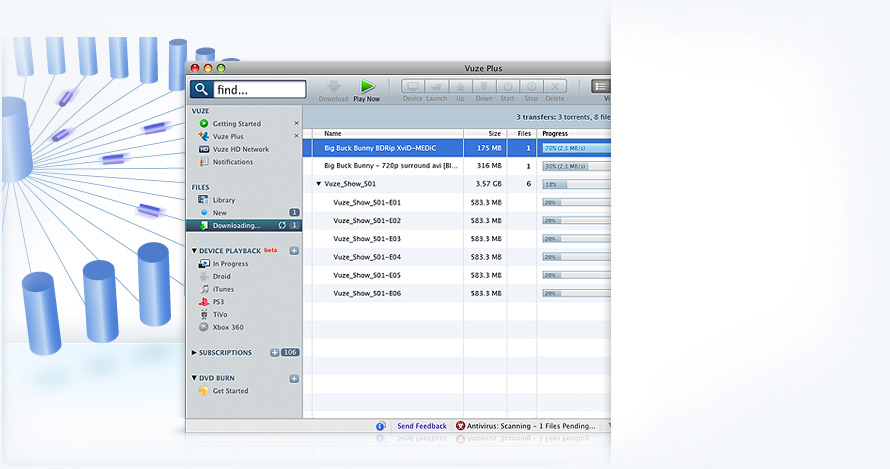Image resolution: width=890 pixels, height=469 pixels.
Task: Close the Getting Started sidebar entry
Action: click(x=296, y=123)
